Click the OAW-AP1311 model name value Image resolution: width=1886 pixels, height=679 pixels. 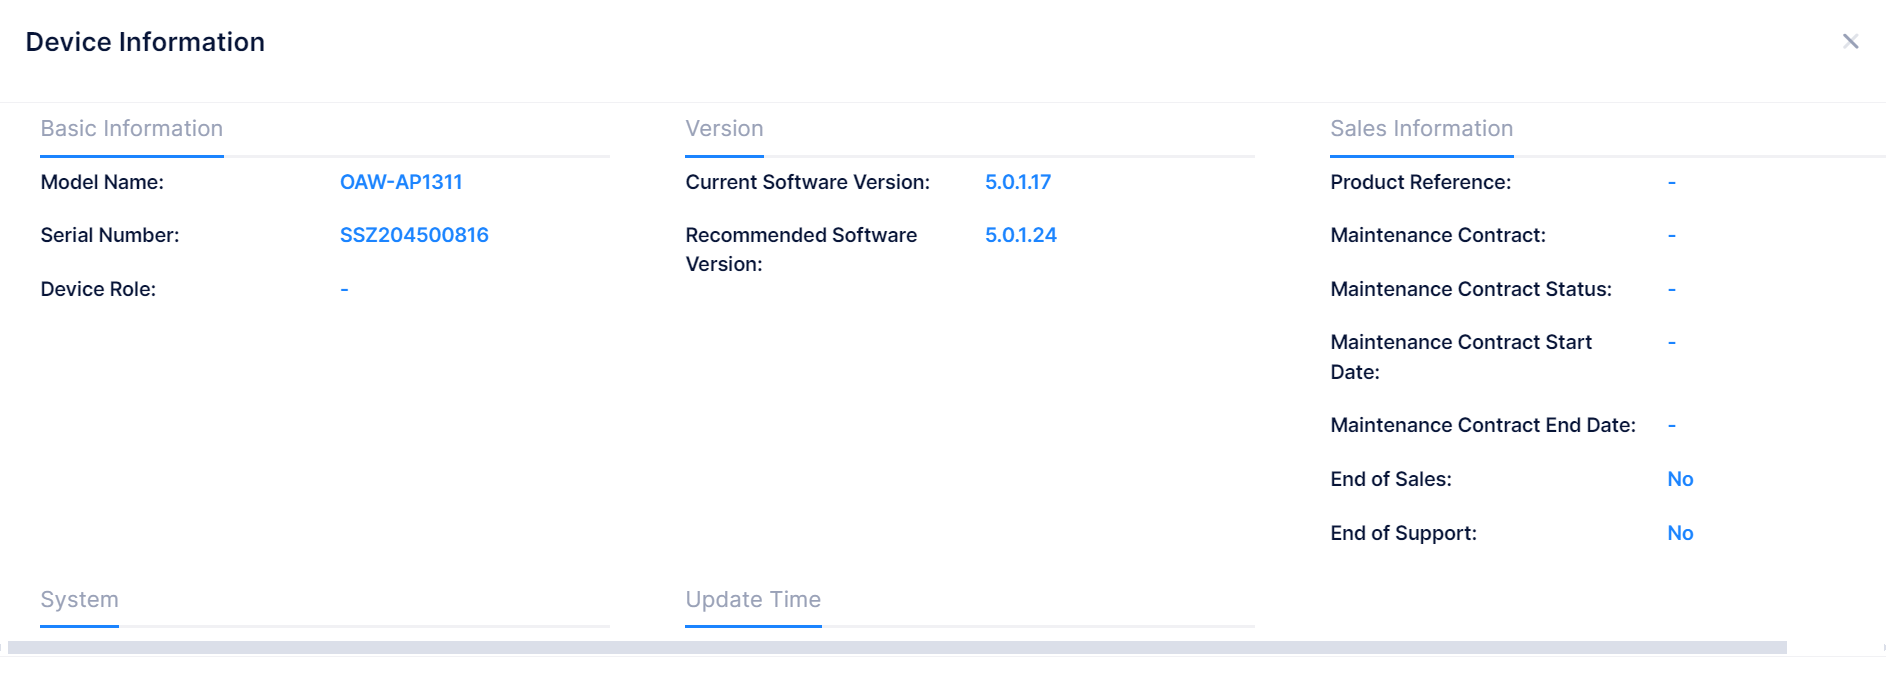click(401, 182)
